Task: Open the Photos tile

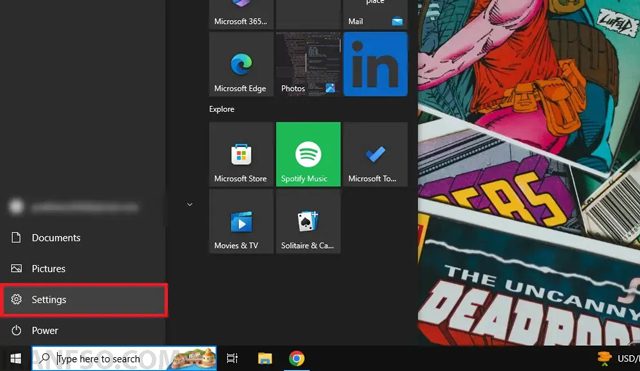Action: click(308, 64)
